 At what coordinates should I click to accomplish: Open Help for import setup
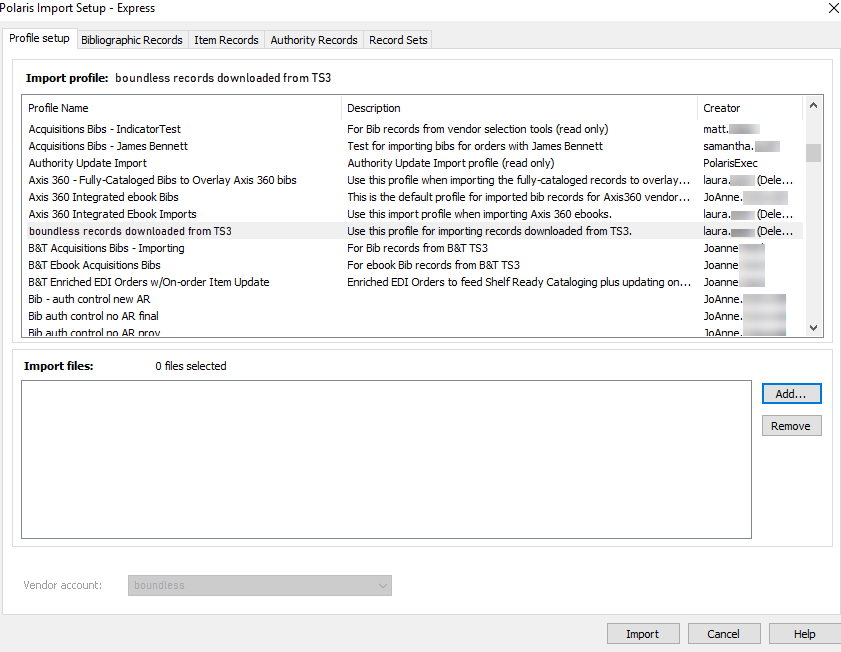804,634
